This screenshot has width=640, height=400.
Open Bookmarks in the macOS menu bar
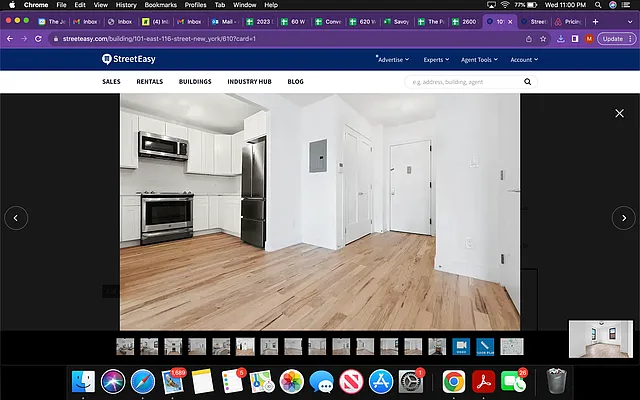pyautogui.click(x=160, y=5)
